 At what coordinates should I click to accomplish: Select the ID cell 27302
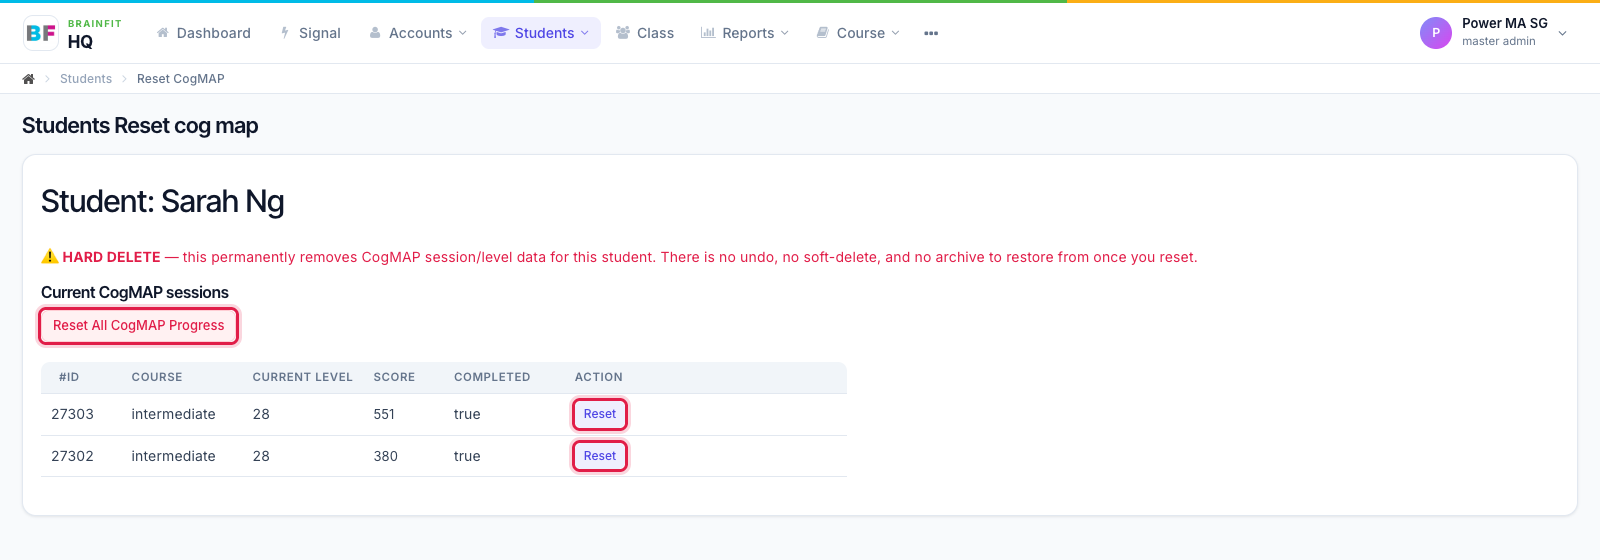coord(73,456)
